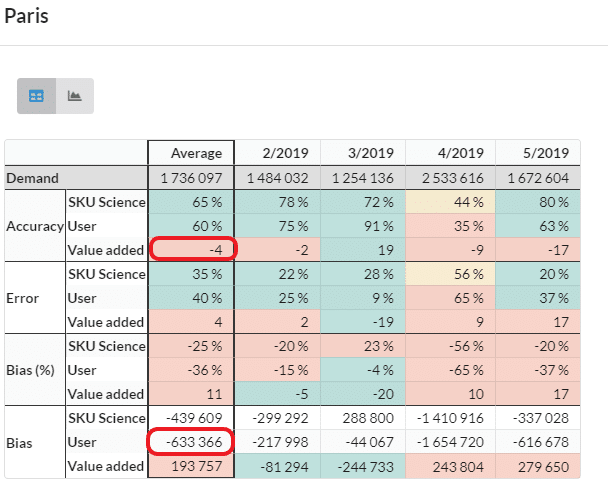Image resolution: width=608 pixels, height=499 pixels.
Task: Click the Paris page title
Action: (27, 17)
